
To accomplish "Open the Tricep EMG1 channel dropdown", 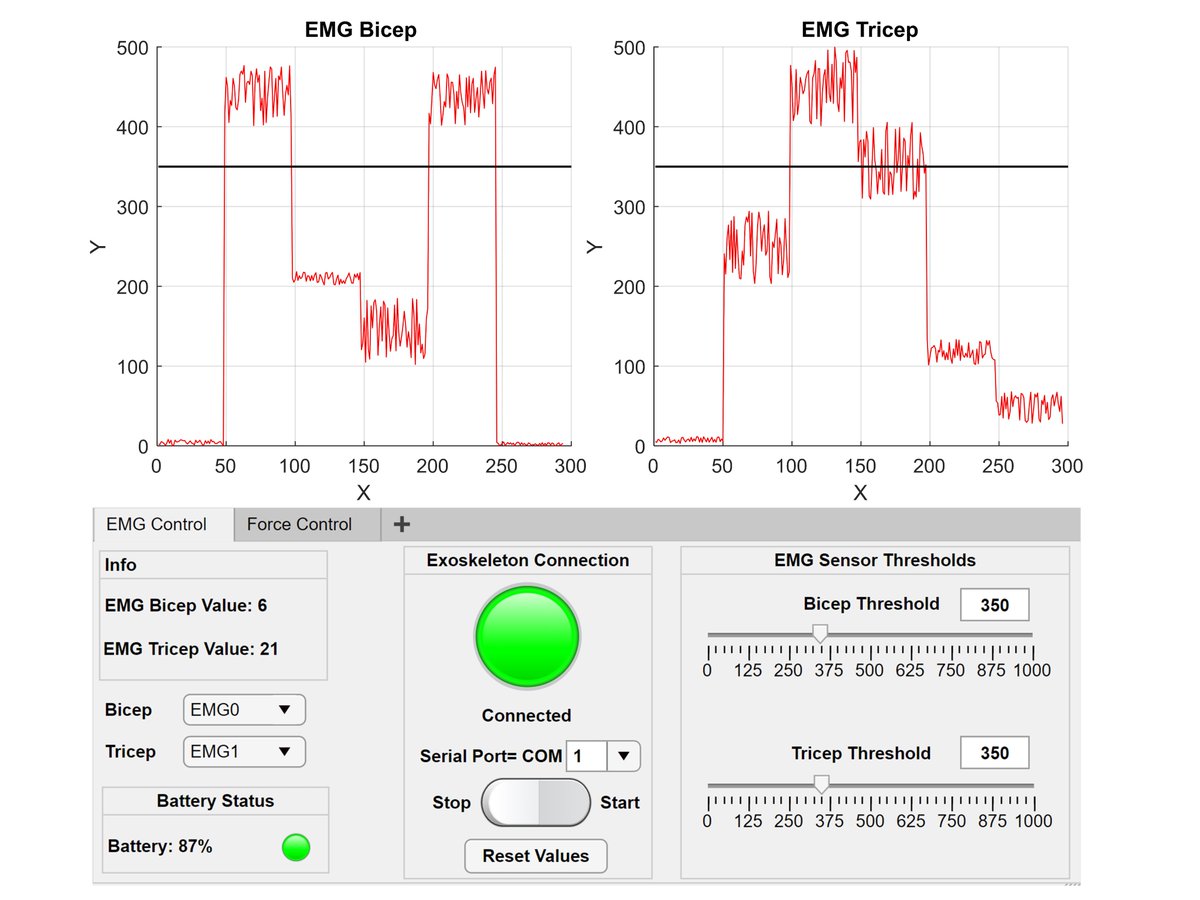I will coord(245,751).
